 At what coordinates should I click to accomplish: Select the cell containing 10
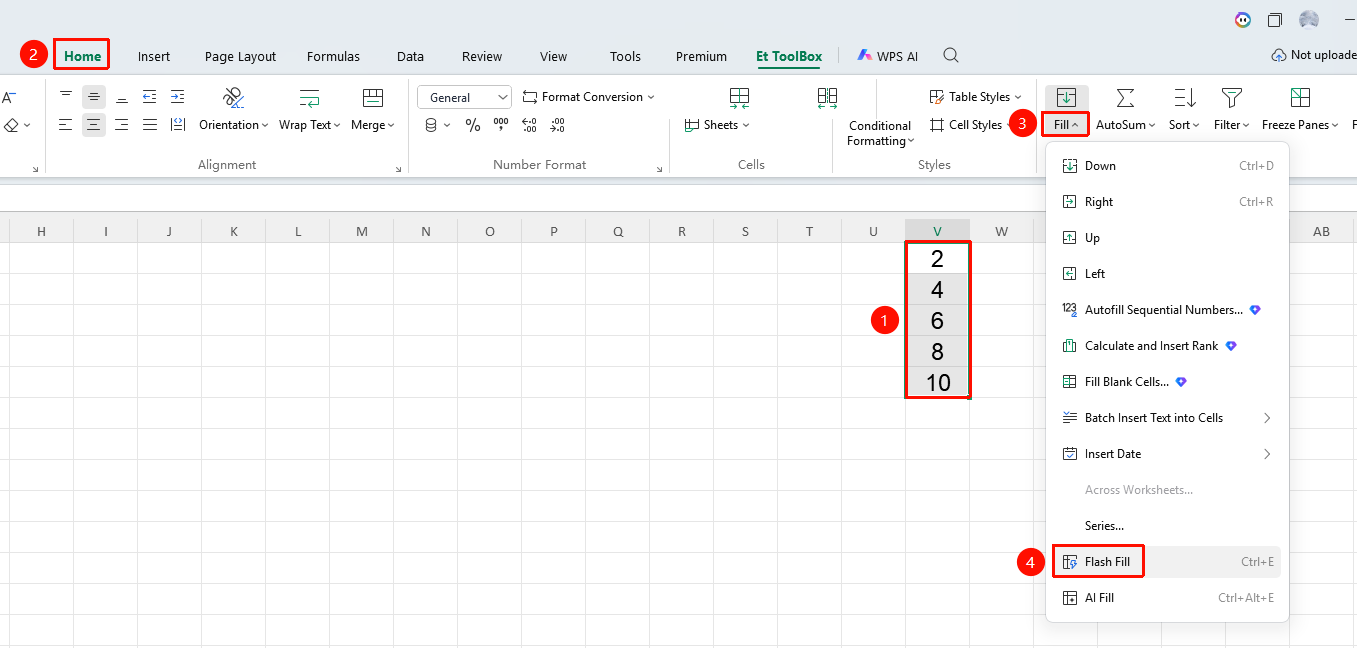(x=937, y=382)
